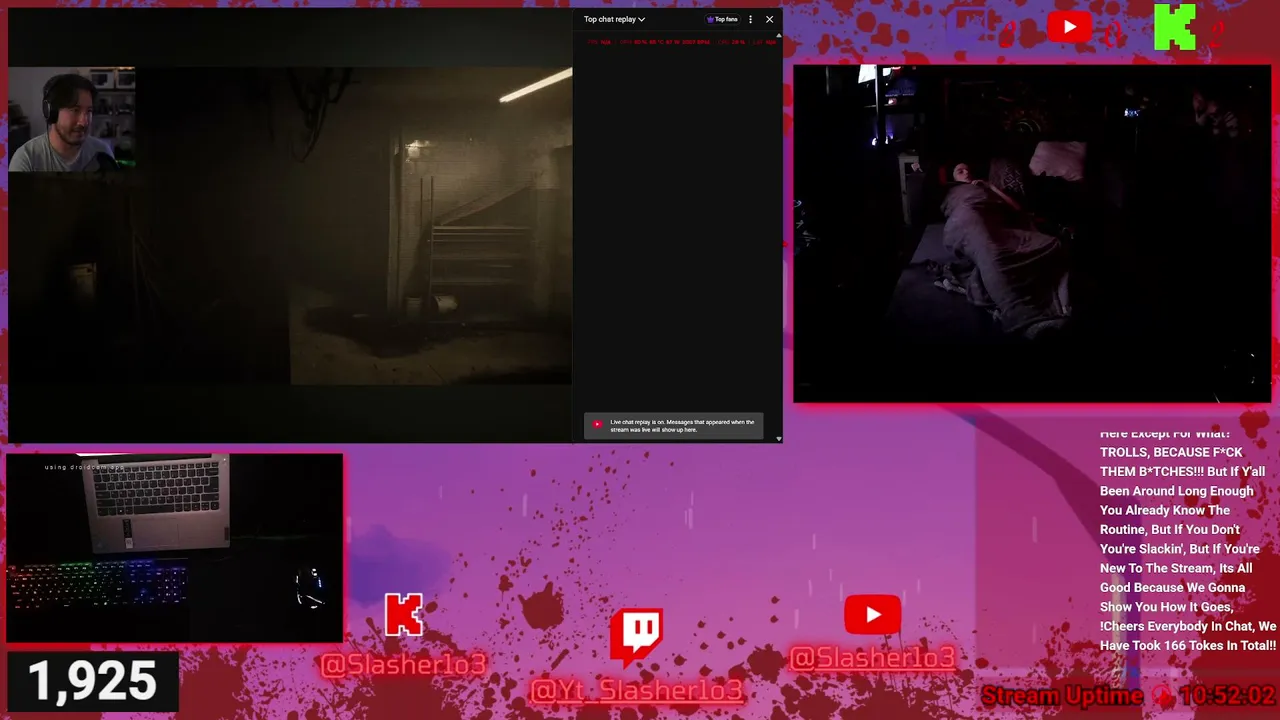1280x720 pixels.
Task: Click the streamer facecam in the game video
Action: pyautogui.click(x=71, y=119)
